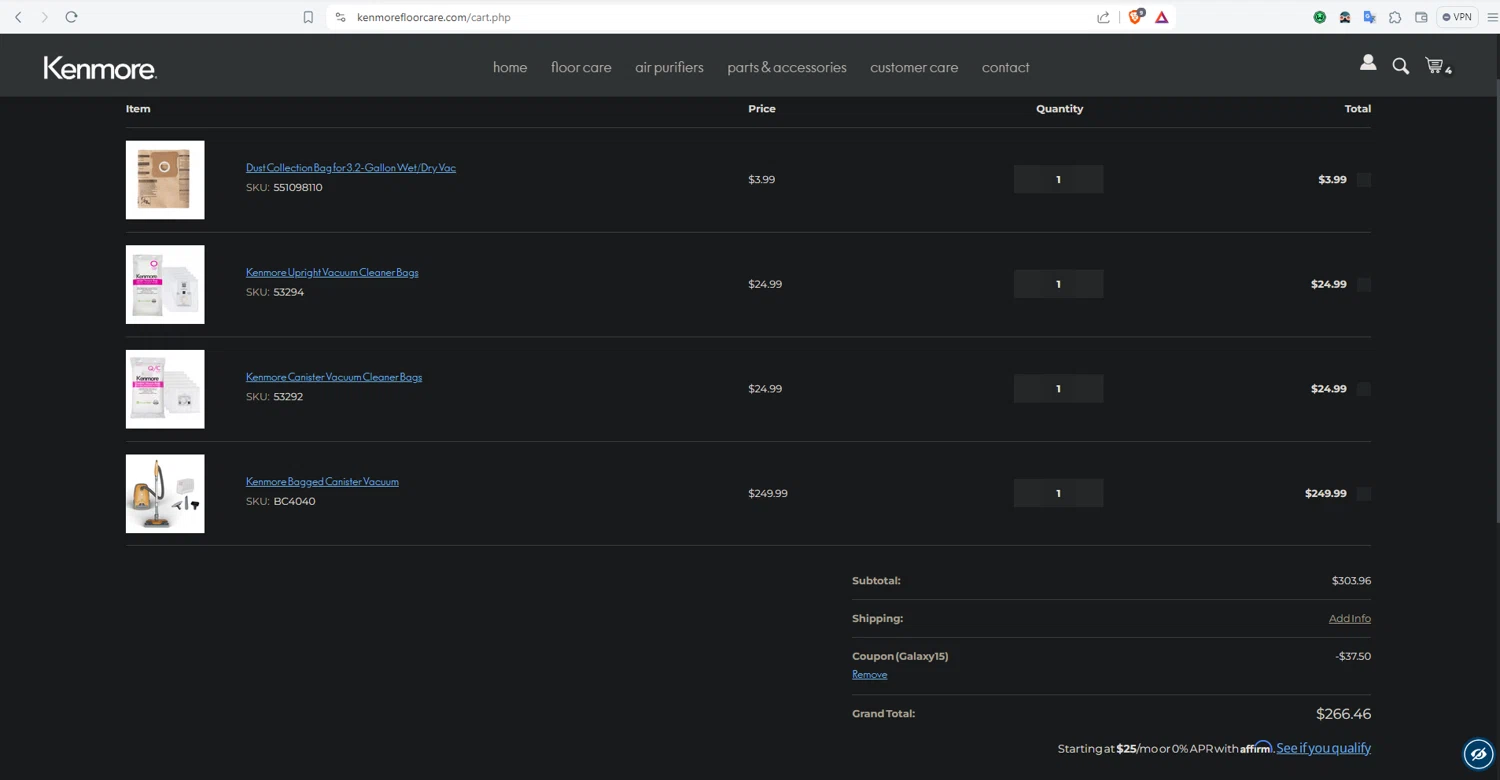
Task: Click the Canister Vacuum Cleaner Bags thumbnail
Action: point(165,389)
